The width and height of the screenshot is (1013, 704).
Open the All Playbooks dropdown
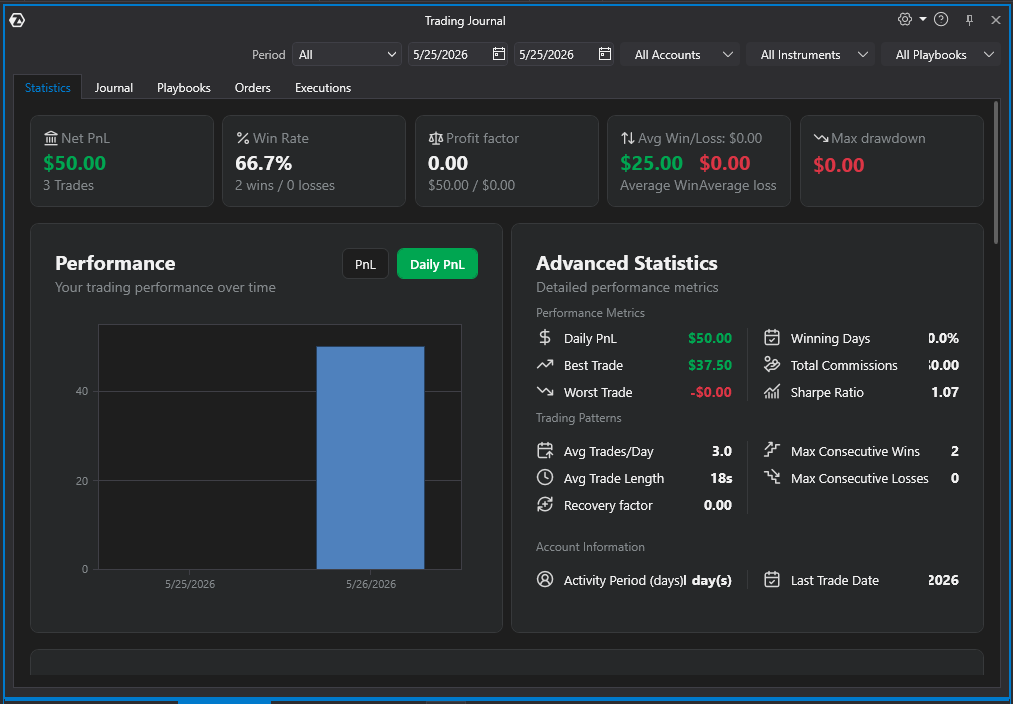[x=942, y=54]
